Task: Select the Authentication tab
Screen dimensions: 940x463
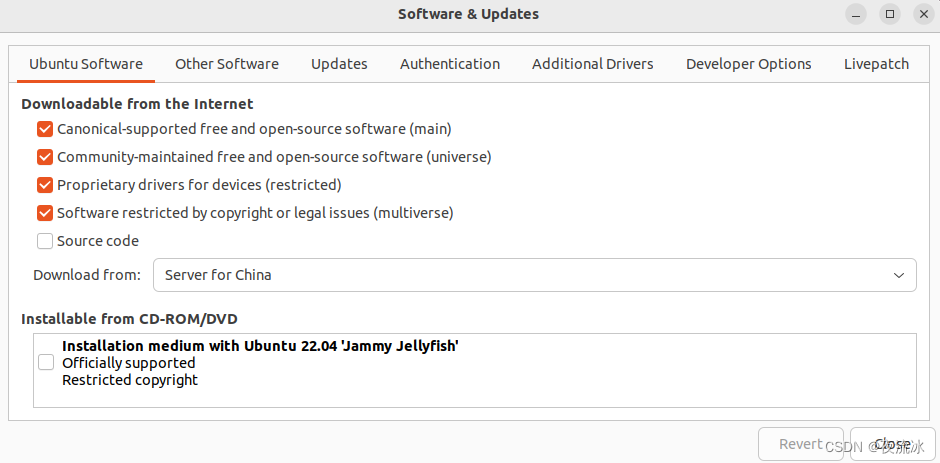Action: pos(450,64)
